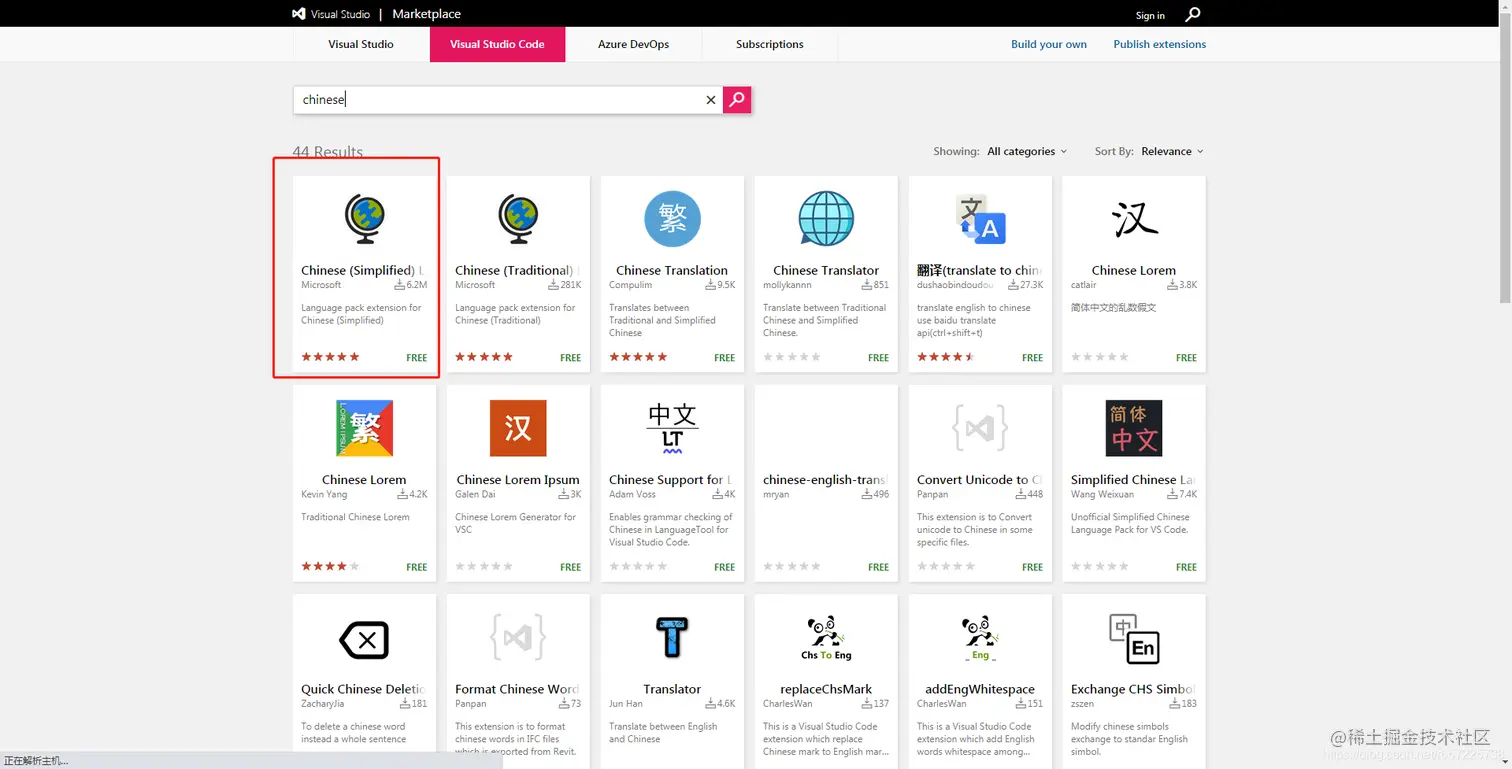The height and width of the screenshot is (769, 1512).
Task: Open Publish extensions link
Action: point(1159,44)
